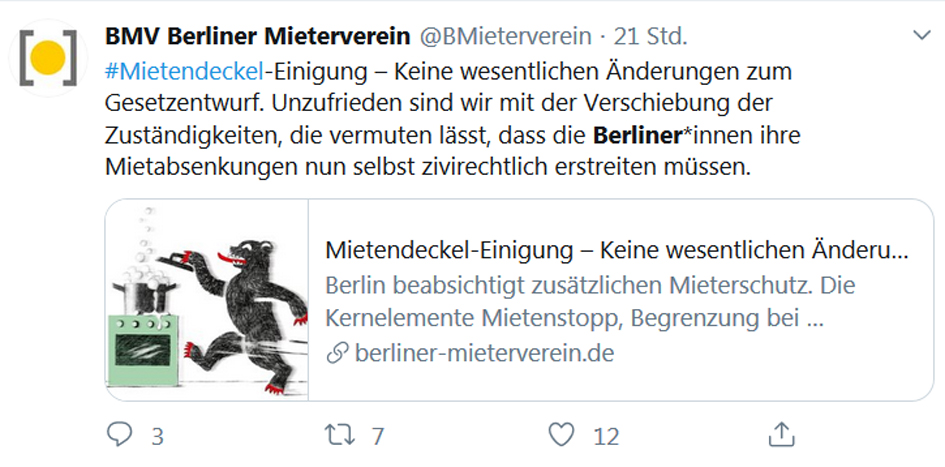Expand the tweet options chevron
Viewport: 945px width, 467px height.
[921, 37]
